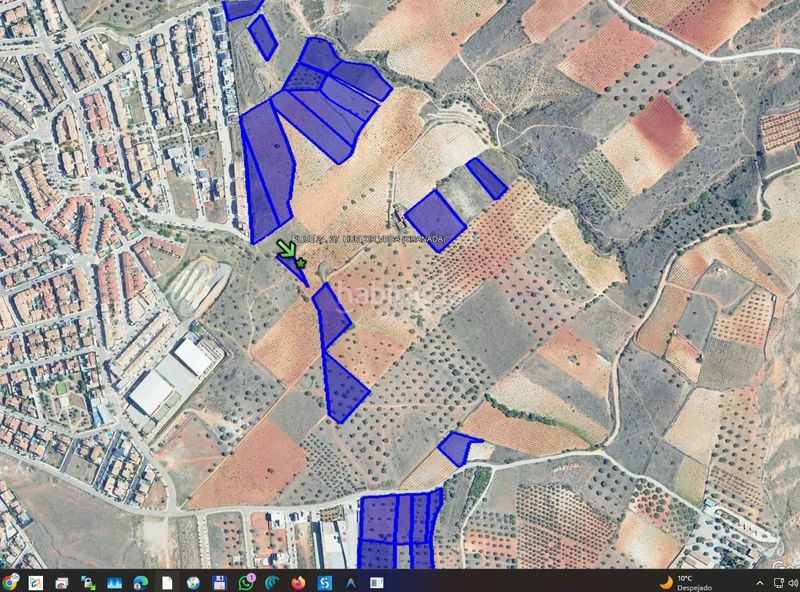This screenshot has height=592, width=800.
Task: Launch Firefox from the taskbar
Action: (x=298, y=582)
